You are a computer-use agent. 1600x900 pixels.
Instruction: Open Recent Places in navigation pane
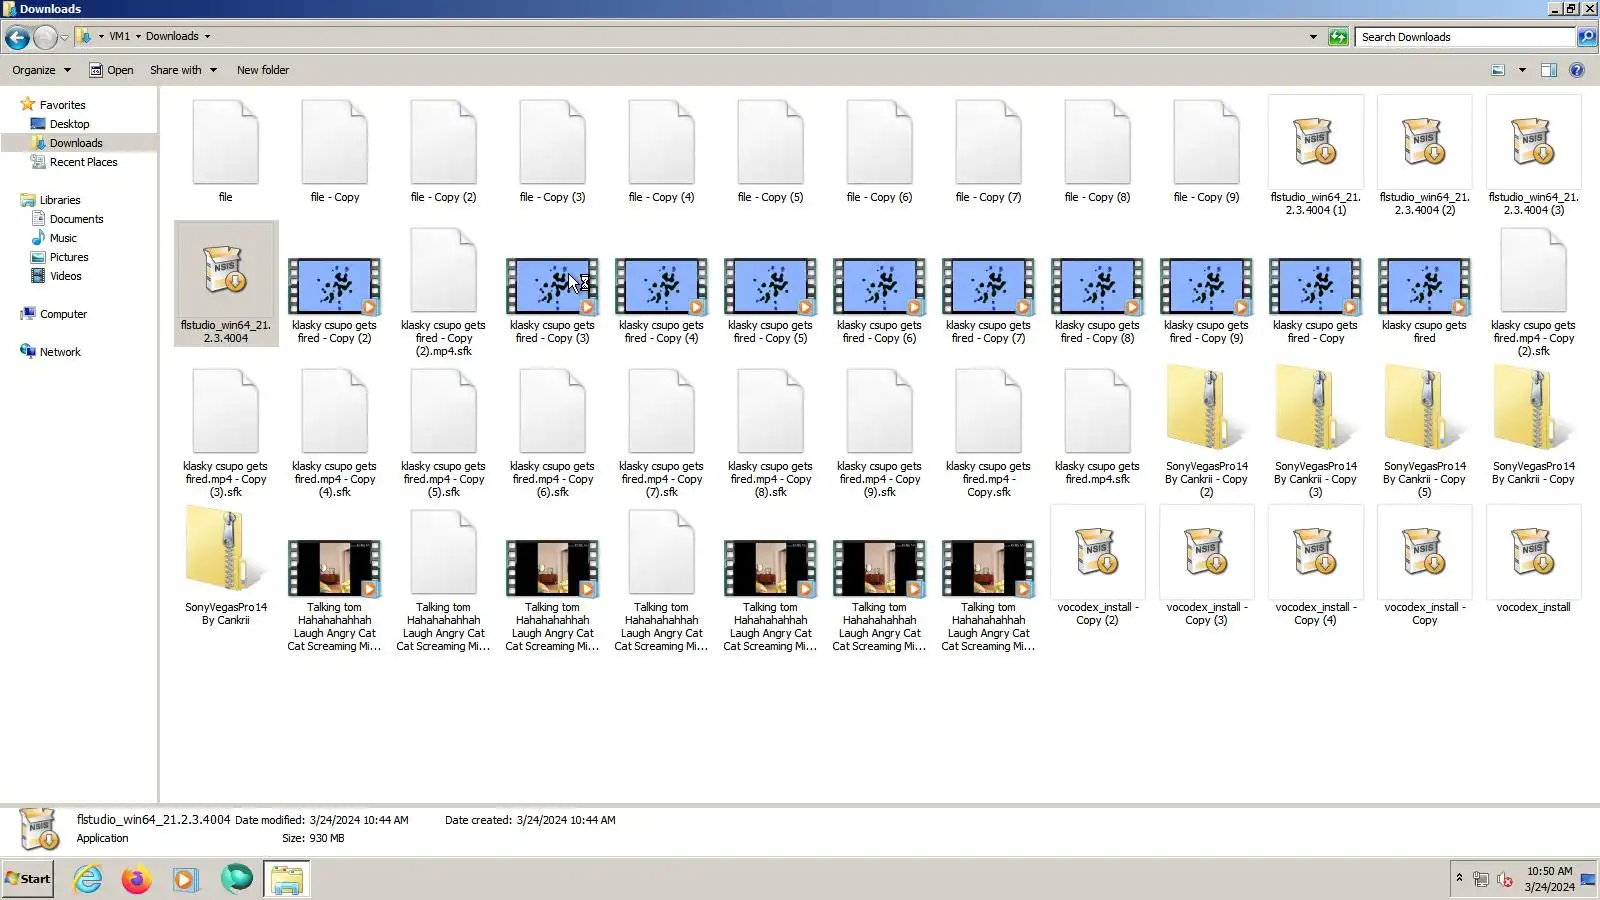point(83,162)
